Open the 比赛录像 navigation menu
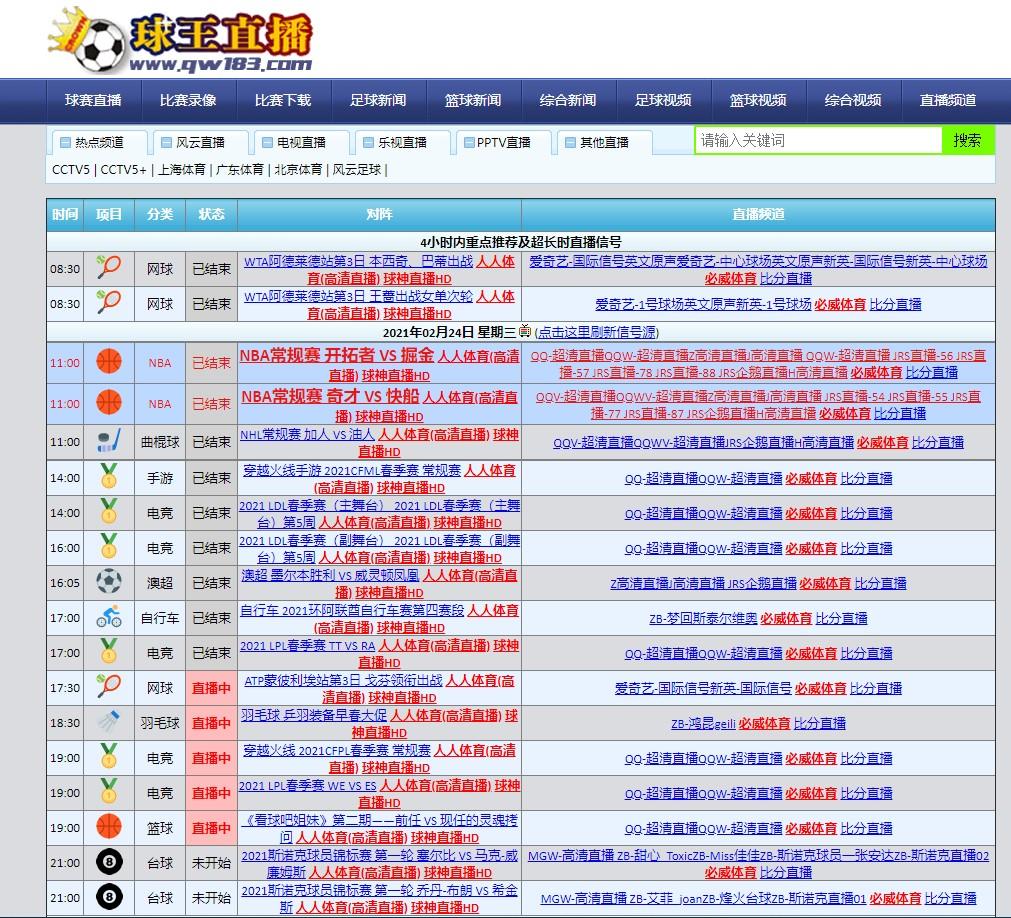The image size is (1011, 918). coord(188,100)
